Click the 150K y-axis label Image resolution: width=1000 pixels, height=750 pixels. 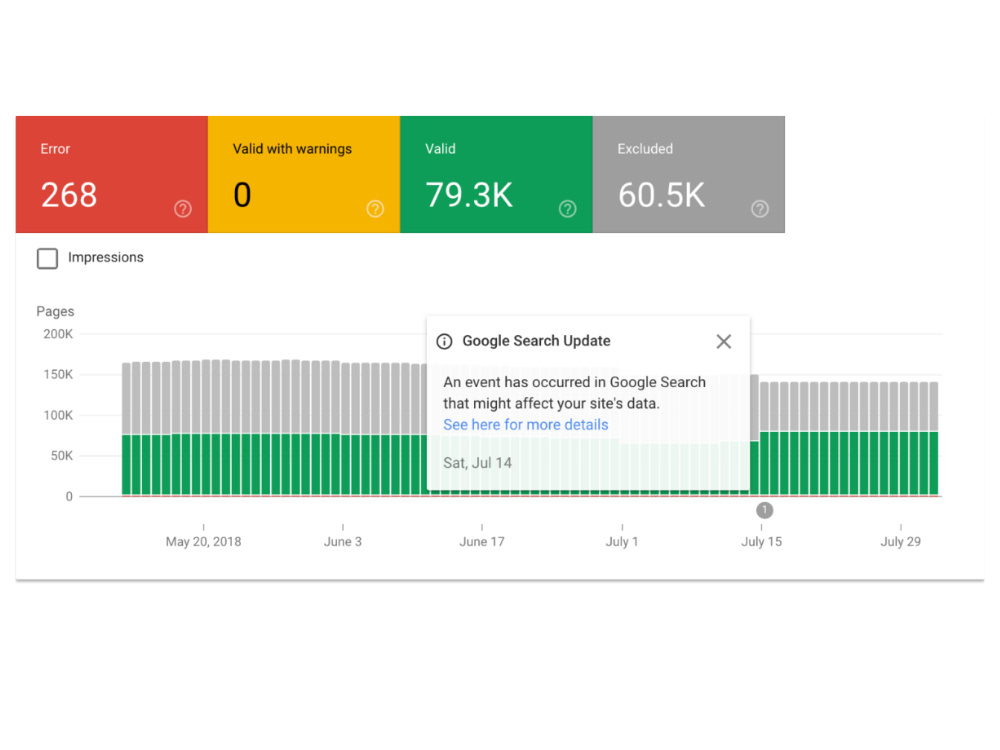click(x=58, y=374)
